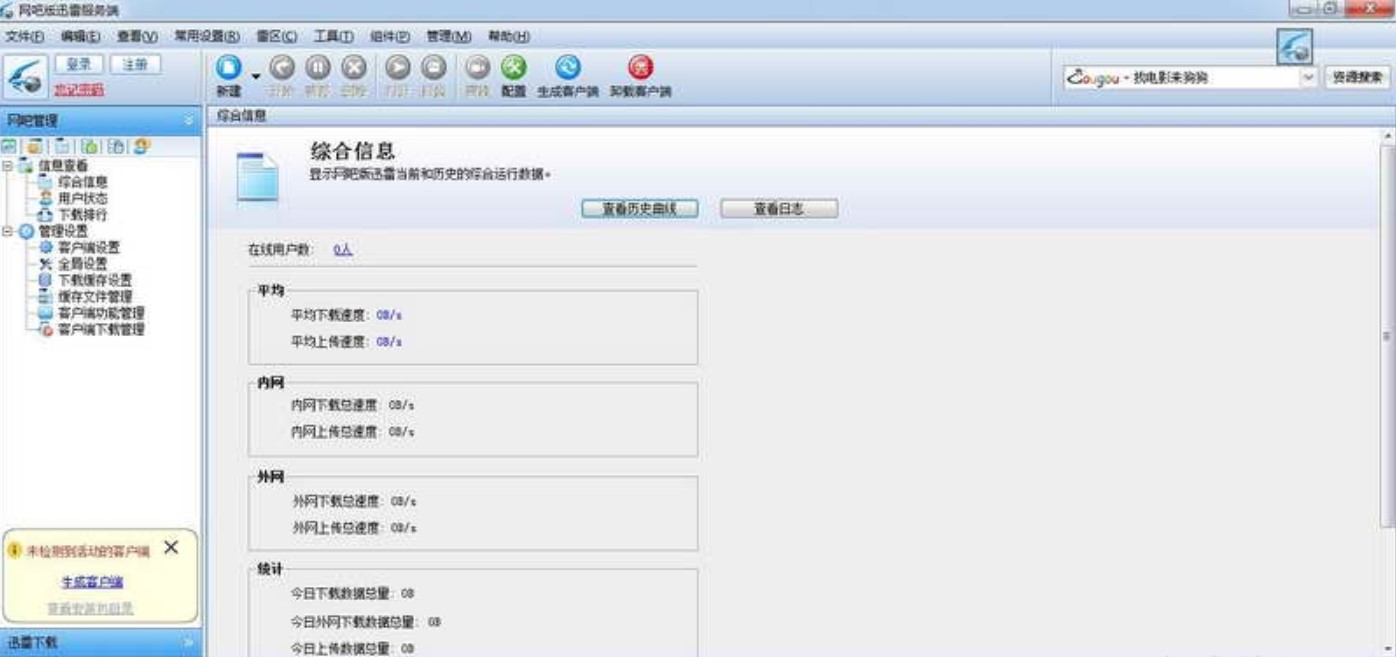Click the 登录 login button

pyautogui.click(x=79, y=64)
